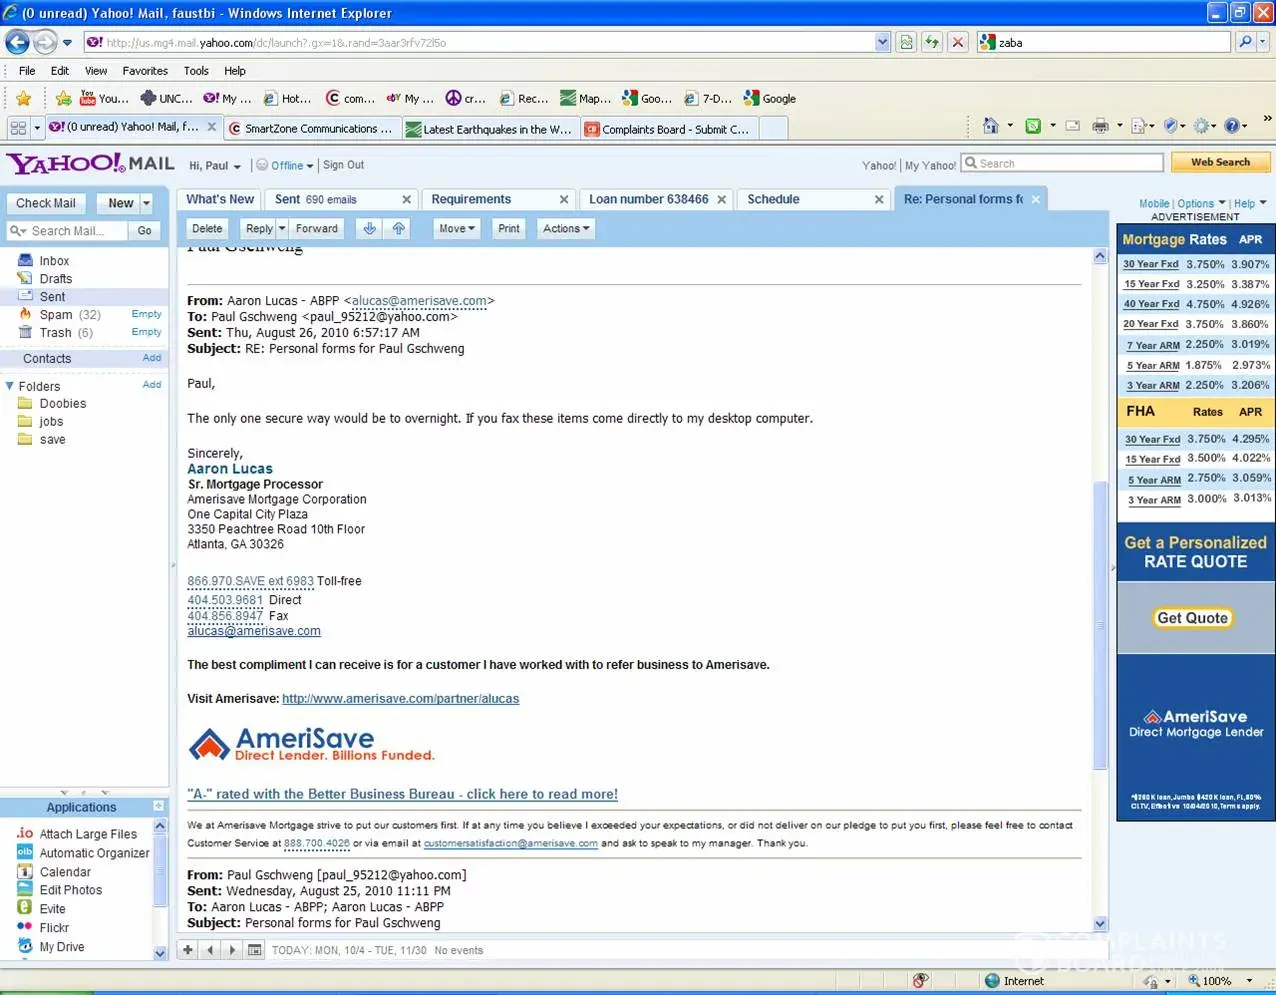Open the calendar view icon beside TODAY
1276x995 pixels.
pyautogui.click(x=255, y=950)
